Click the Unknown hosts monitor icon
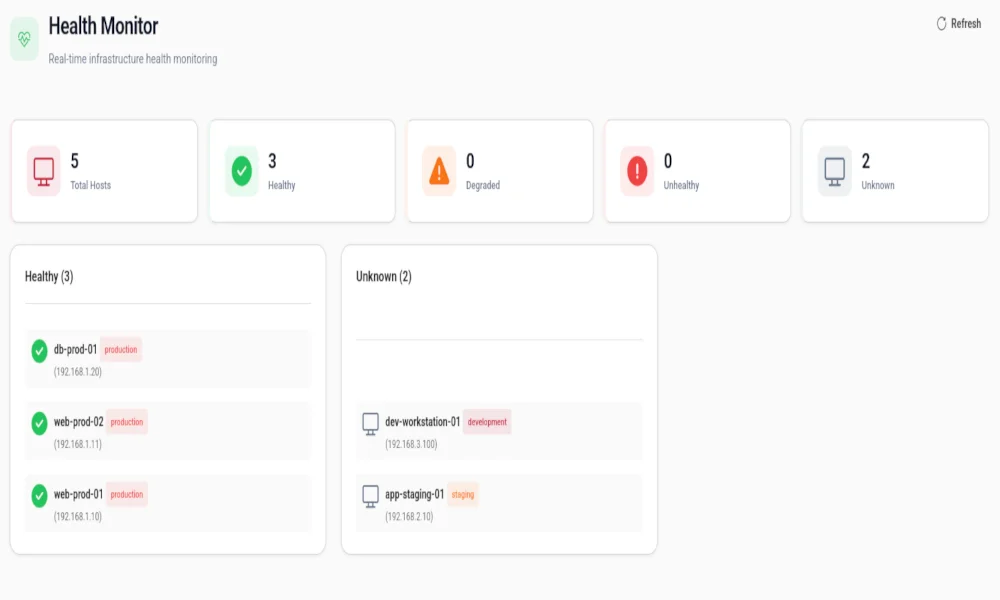 (833, 170)
